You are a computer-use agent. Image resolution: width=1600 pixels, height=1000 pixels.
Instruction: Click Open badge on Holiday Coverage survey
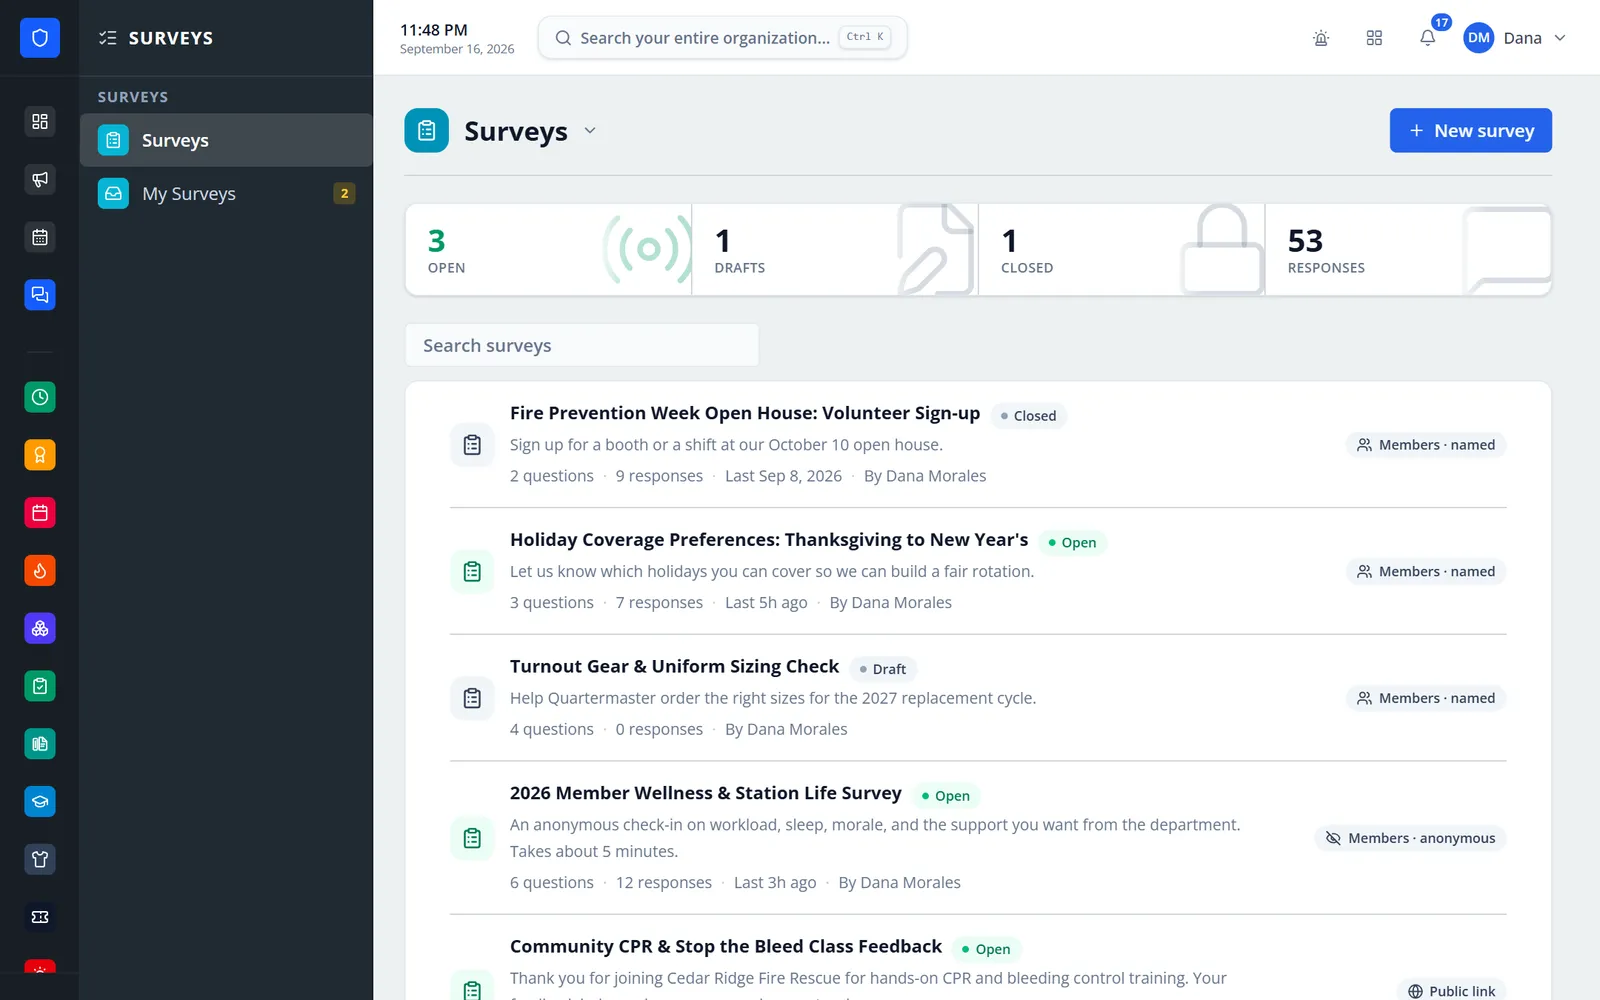click(x=1072, y=543)
